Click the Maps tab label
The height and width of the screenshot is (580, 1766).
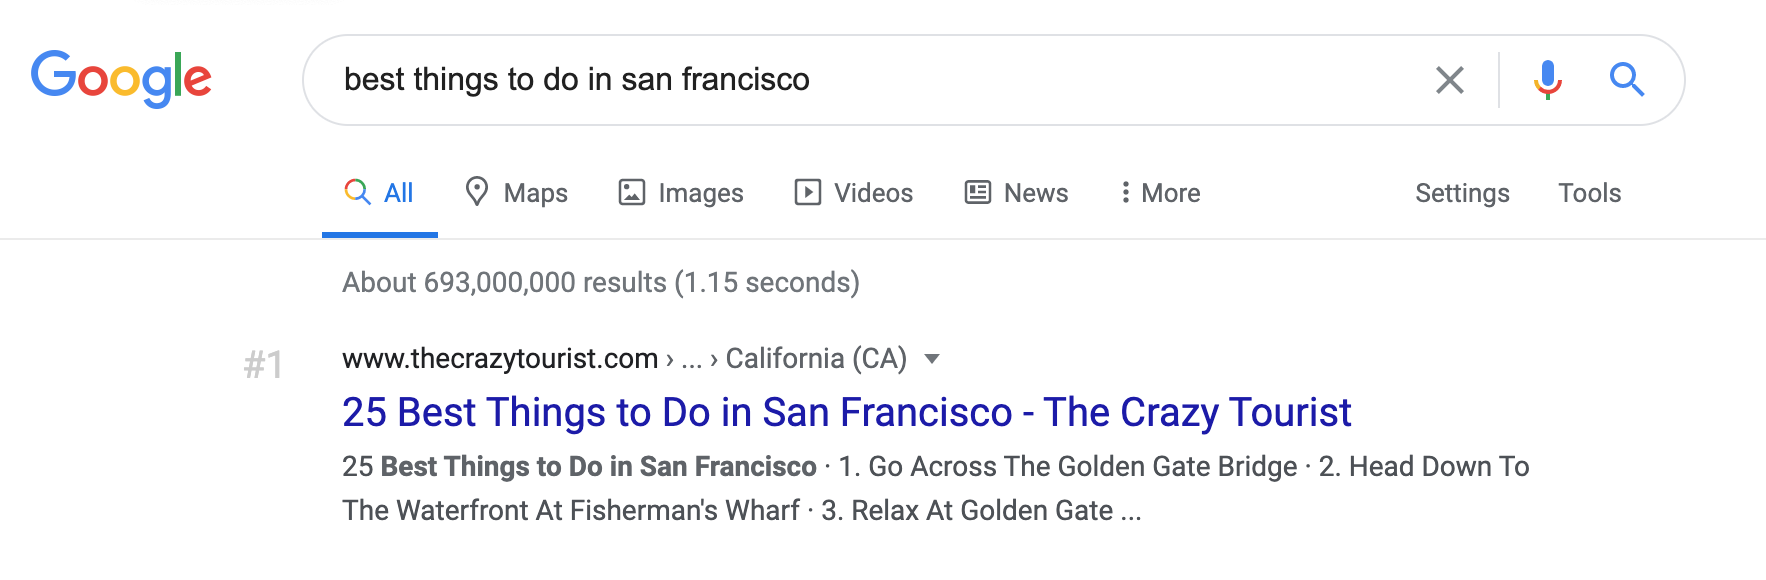click(x=535, y=193)
